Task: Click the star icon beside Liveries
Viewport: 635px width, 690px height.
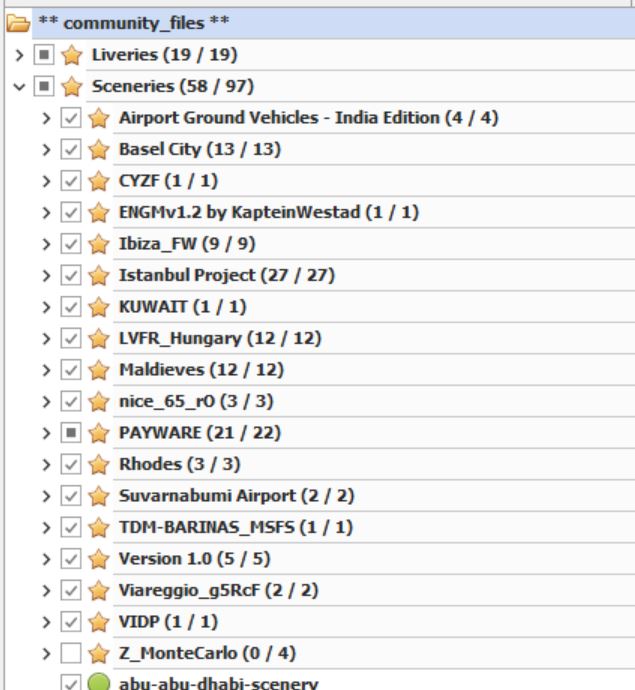Action: pos(71,55)
